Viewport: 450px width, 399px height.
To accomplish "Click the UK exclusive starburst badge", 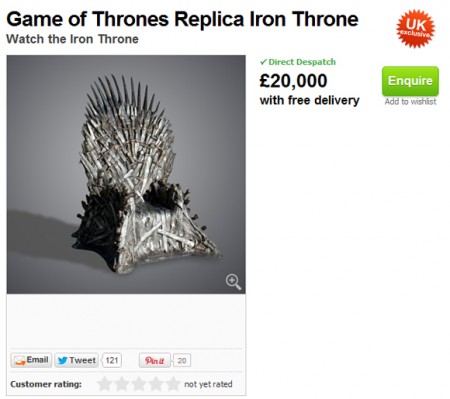I will click(415, 29).
